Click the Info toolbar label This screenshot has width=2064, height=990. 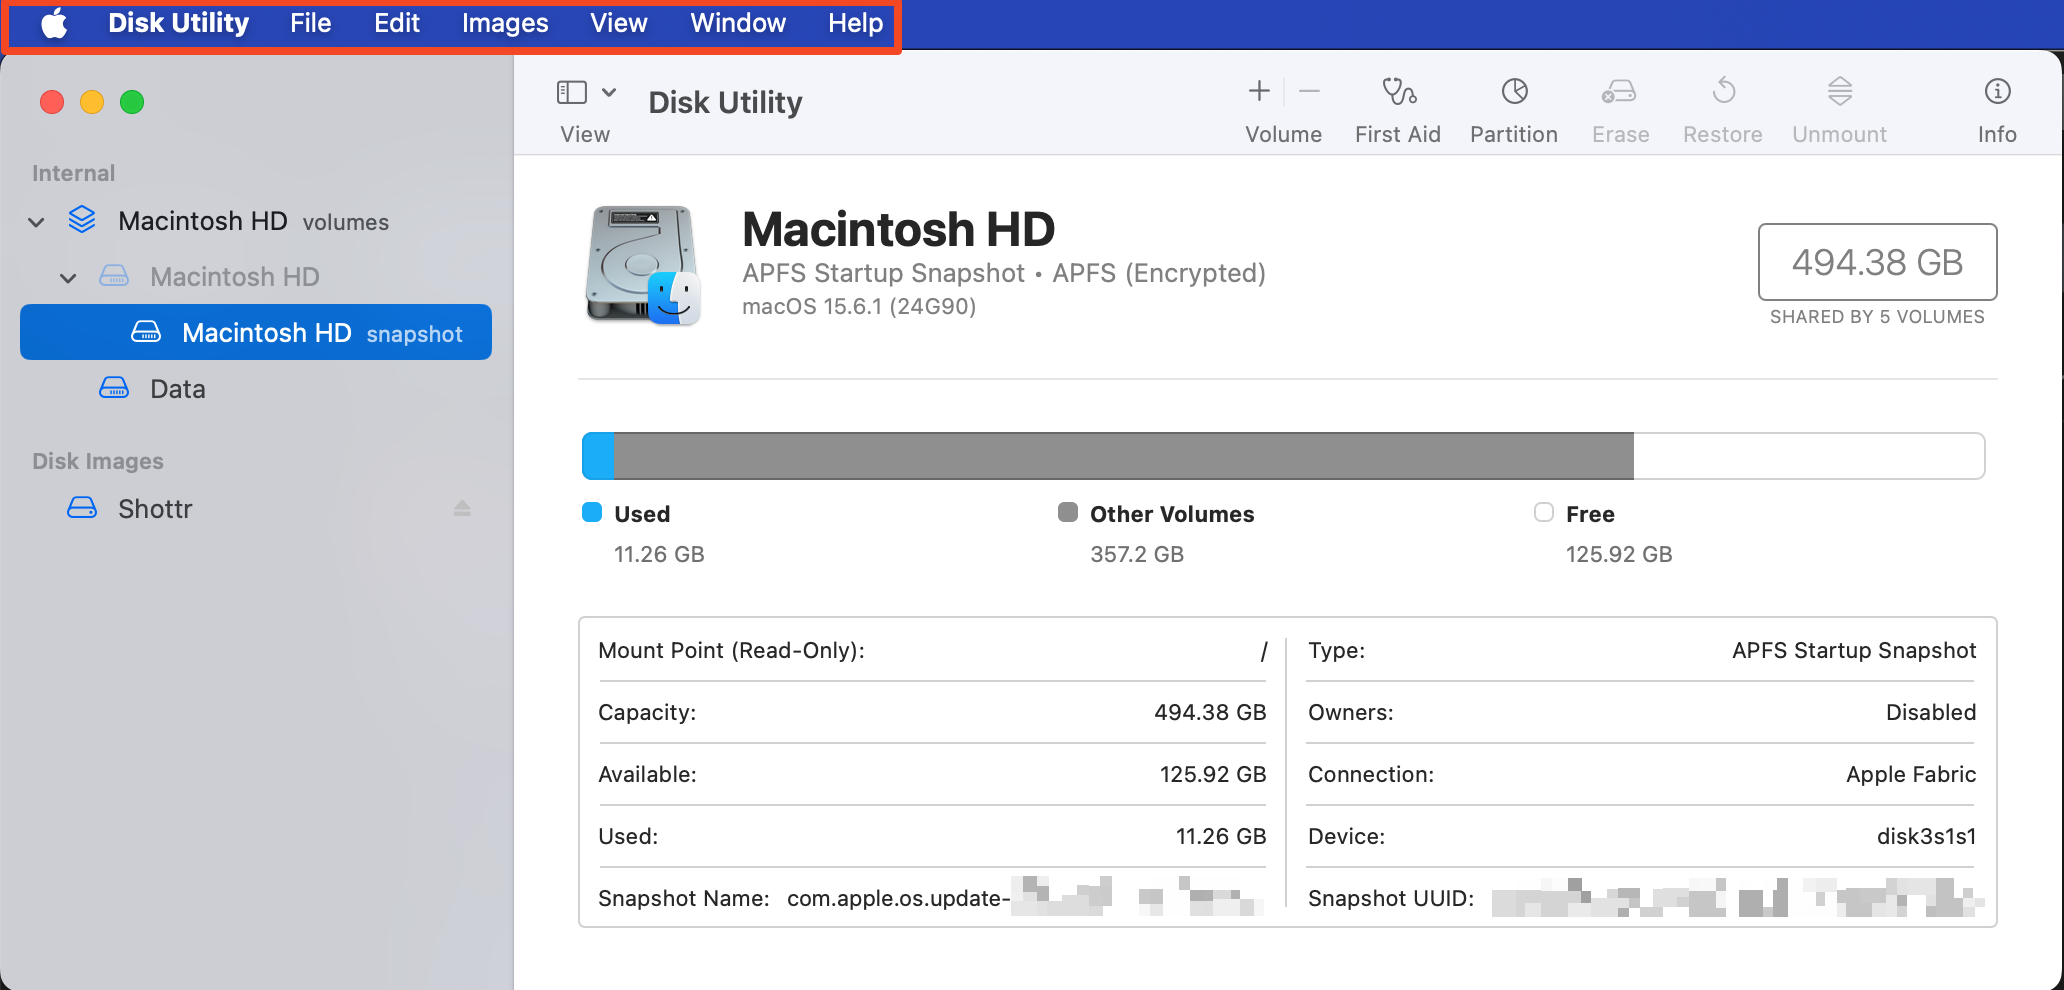click(x=1997, y=134)
